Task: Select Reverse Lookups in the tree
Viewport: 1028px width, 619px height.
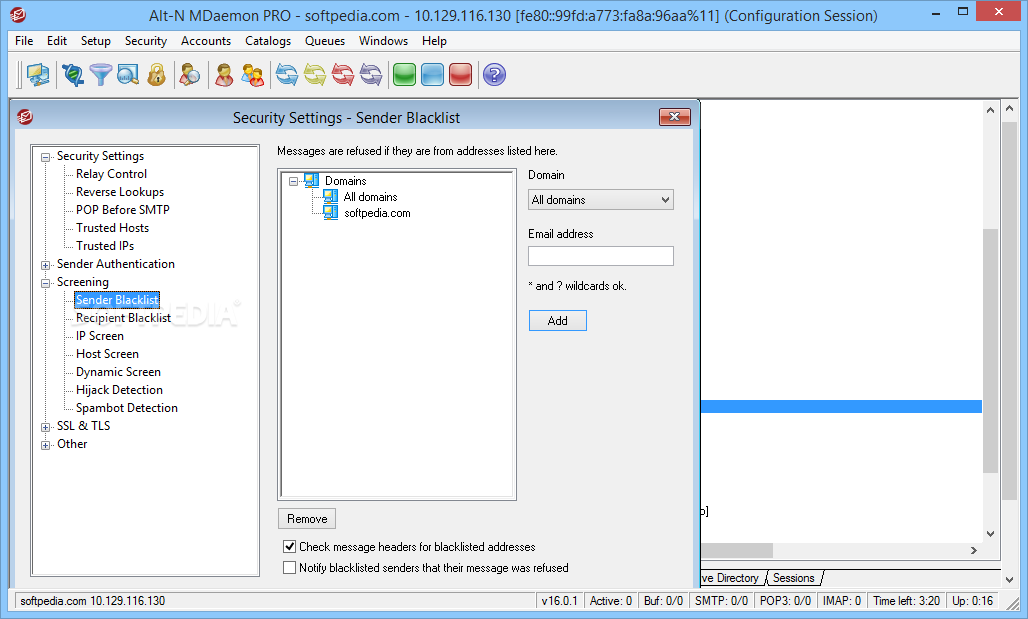Action: [120, 191]
